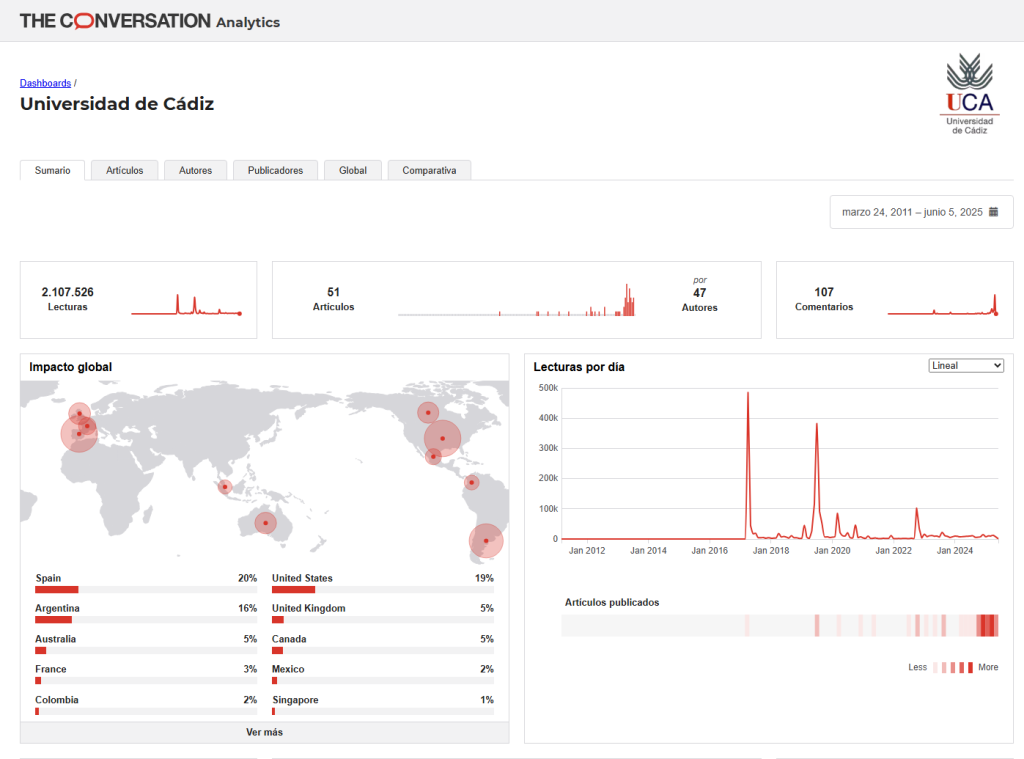1024x759 pixels.
Task: Follow the Dashboards breadcrumb link
Action: click(x=45, y=83)
